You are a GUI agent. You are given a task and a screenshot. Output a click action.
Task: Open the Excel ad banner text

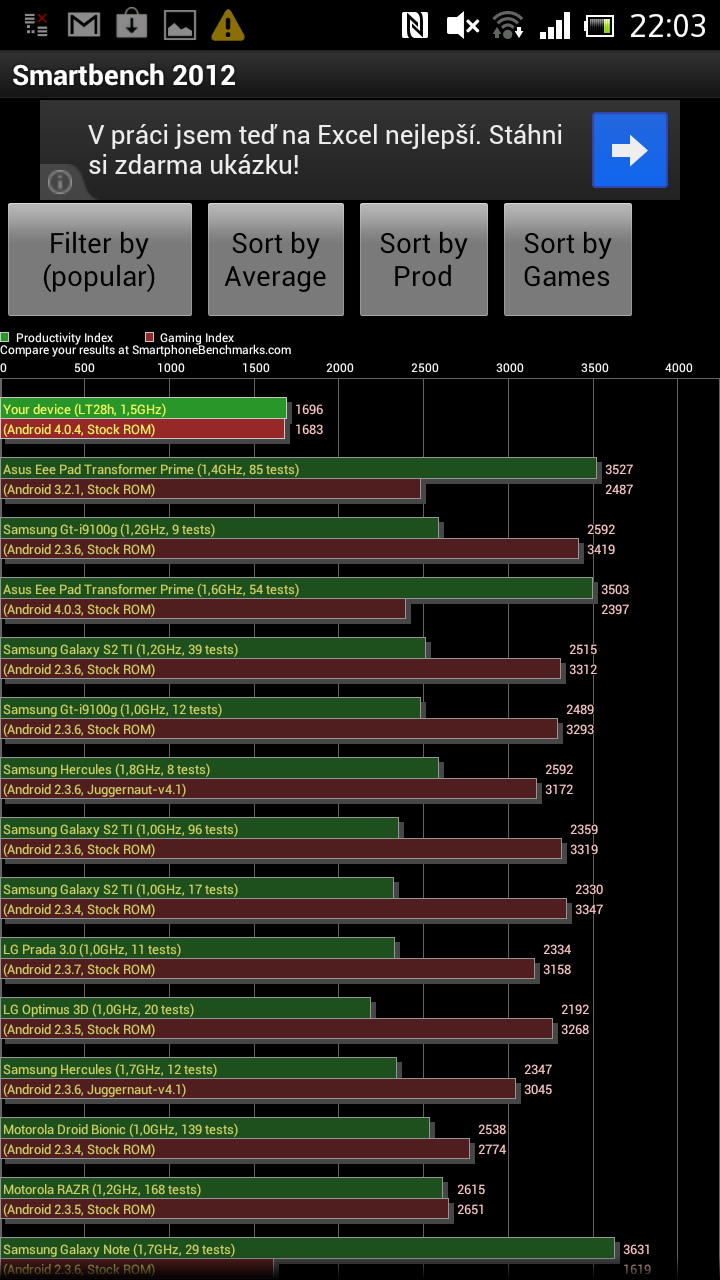325,150
